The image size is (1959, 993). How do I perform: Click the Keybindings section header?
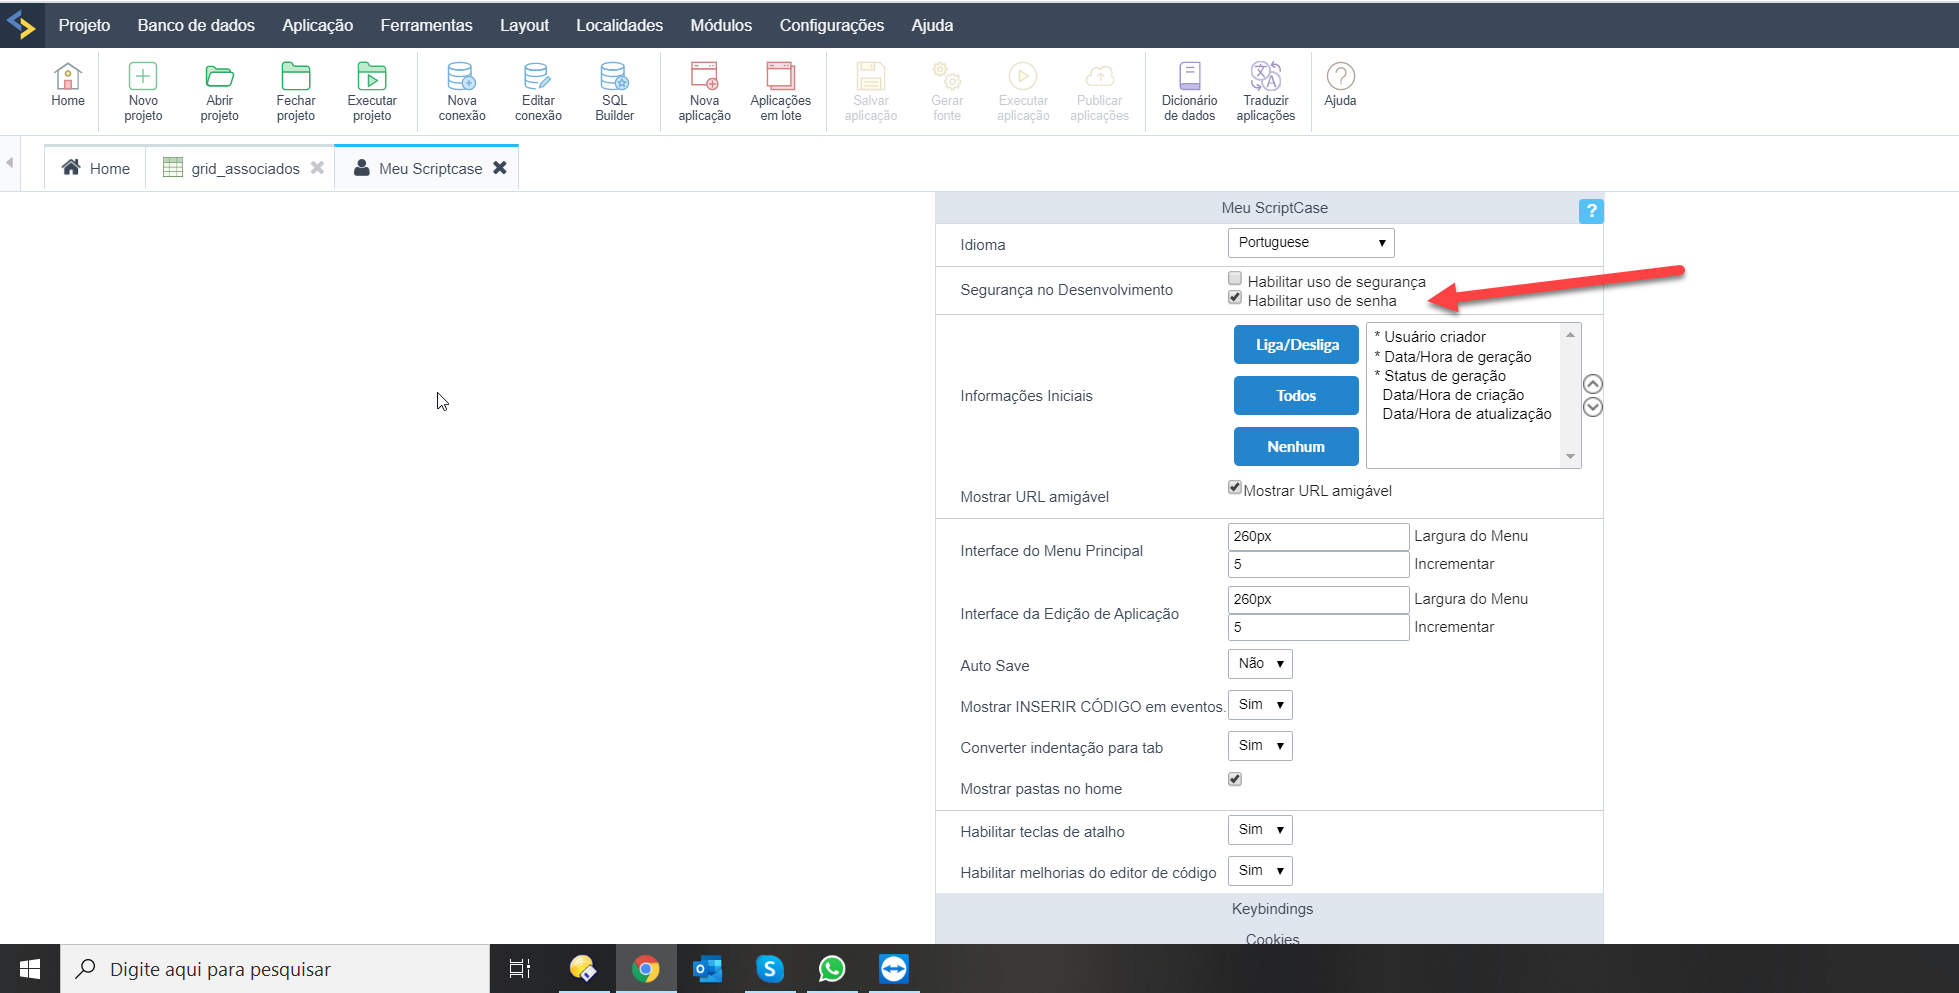pos(1272,909)
